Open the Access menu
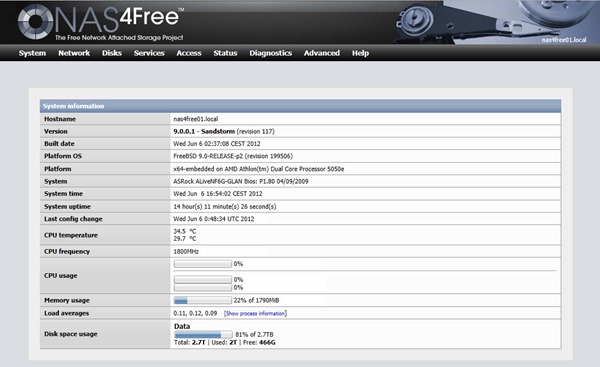 click(x=189, y=53)
